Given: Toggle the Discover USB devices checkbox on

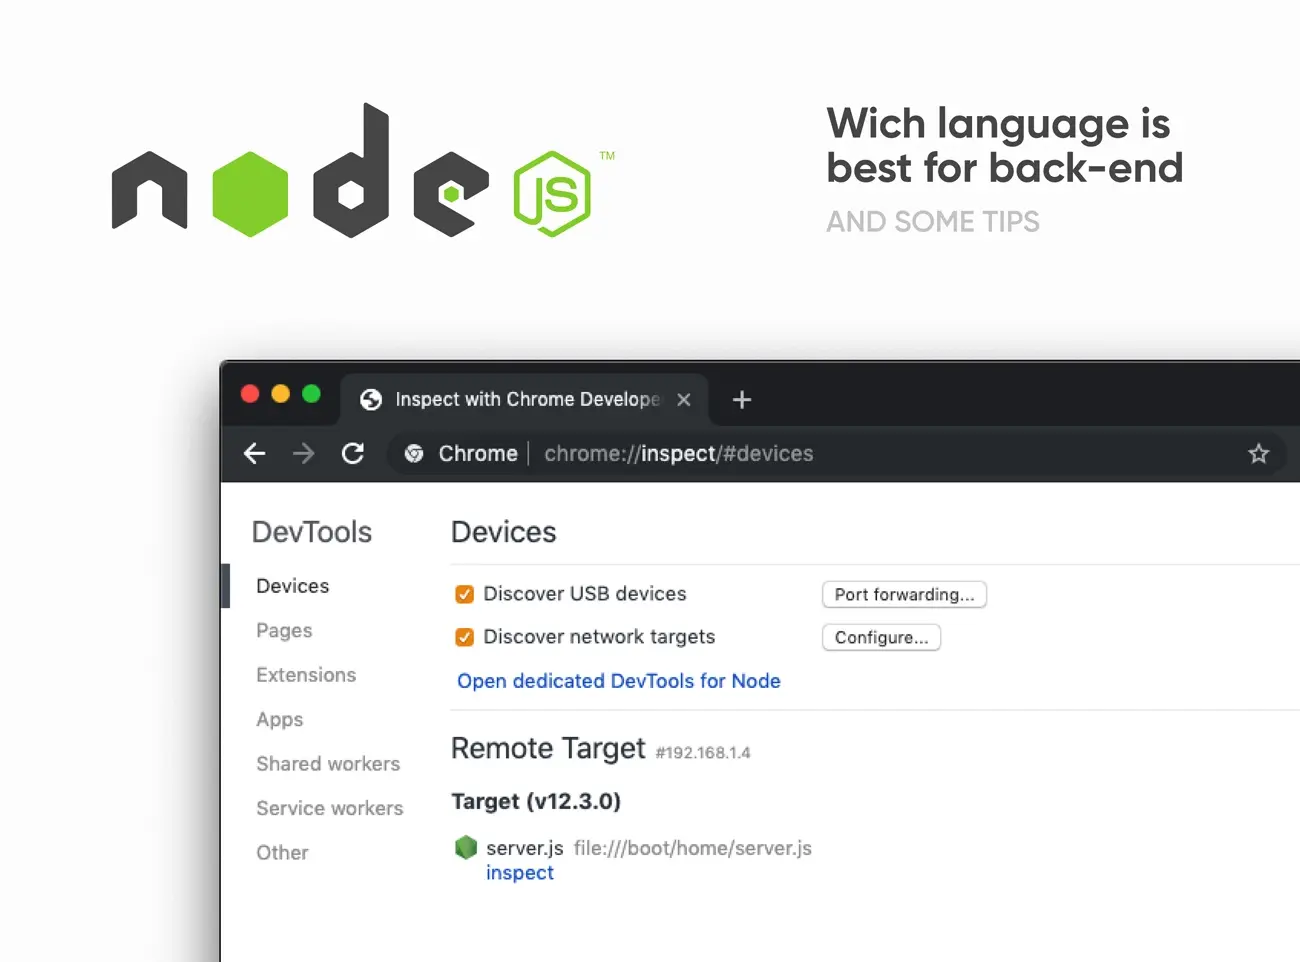Looking at the screenshot, I should click(x=464, y=593).
